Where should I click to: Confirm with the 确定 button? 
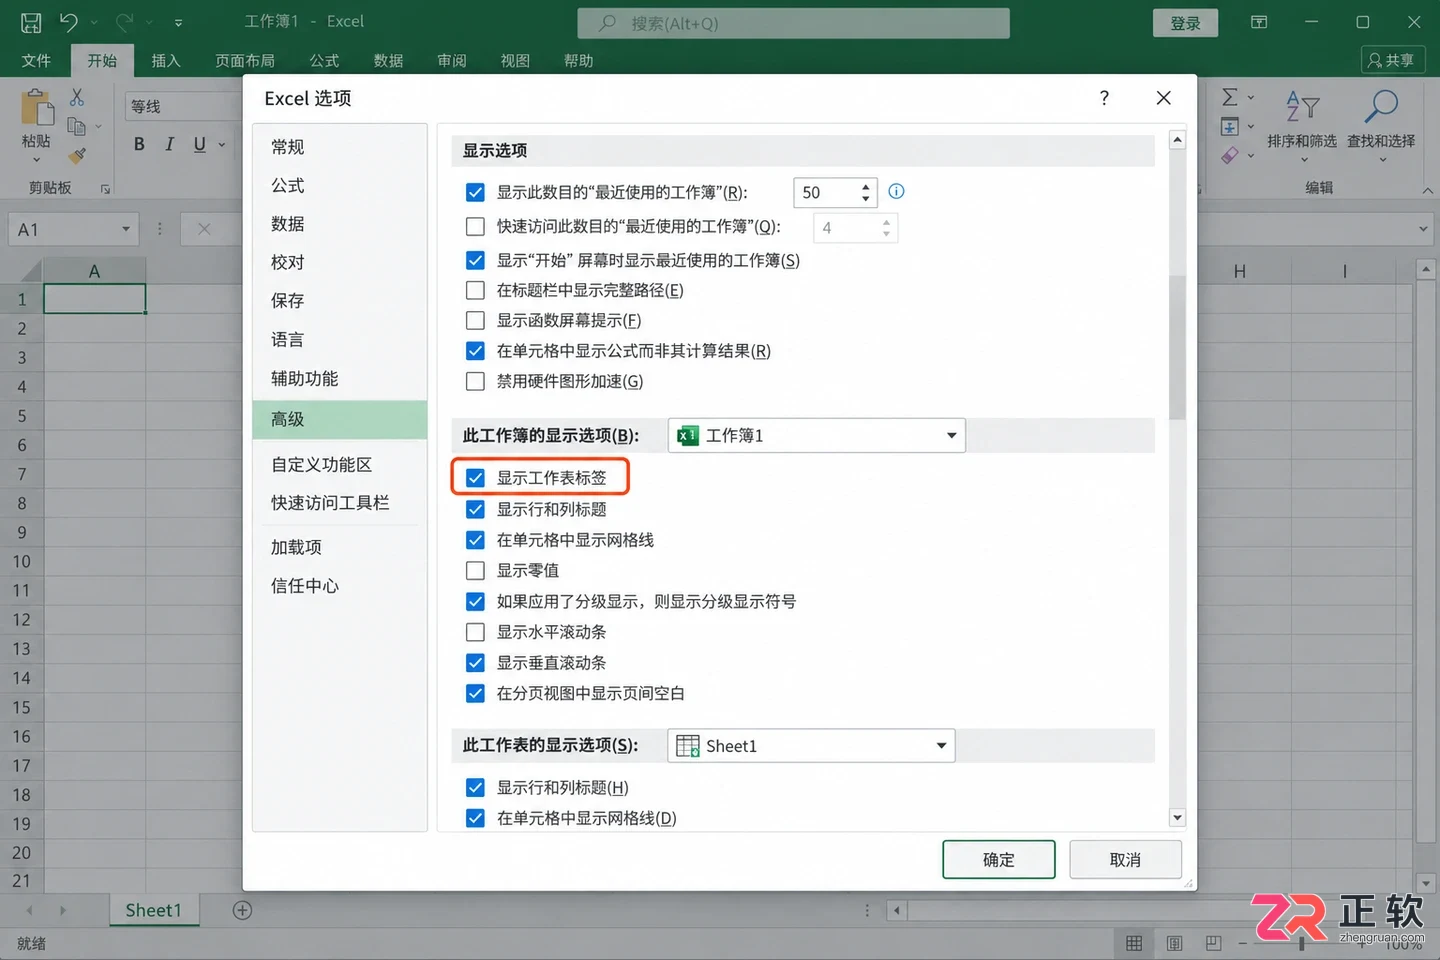coord(998,860)
